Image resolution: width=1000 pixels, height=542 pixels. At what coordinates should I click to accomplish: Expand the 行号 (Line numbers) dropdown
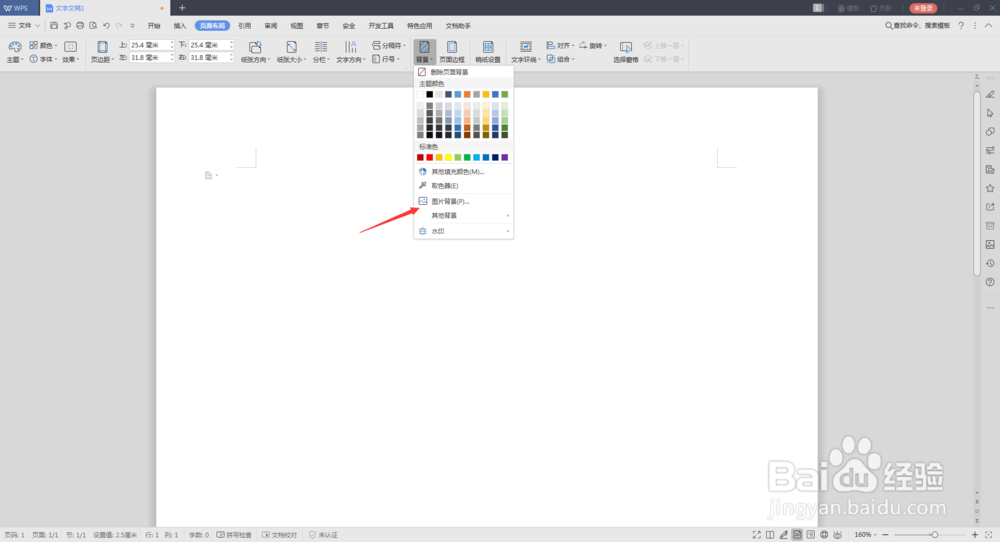386,59
